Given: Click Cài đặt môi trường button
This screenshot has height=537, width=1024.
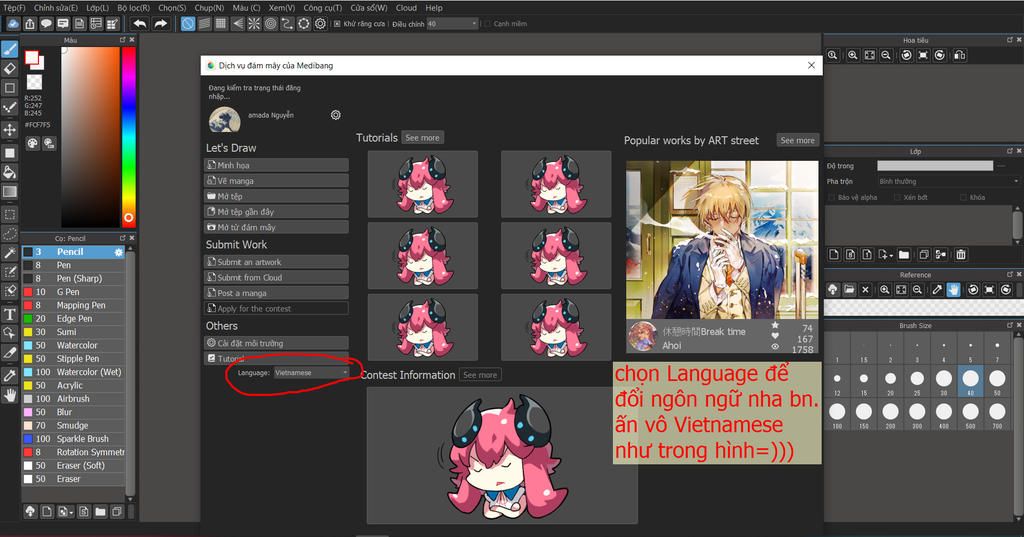Looking at the screenshot, I should (276, 343).
